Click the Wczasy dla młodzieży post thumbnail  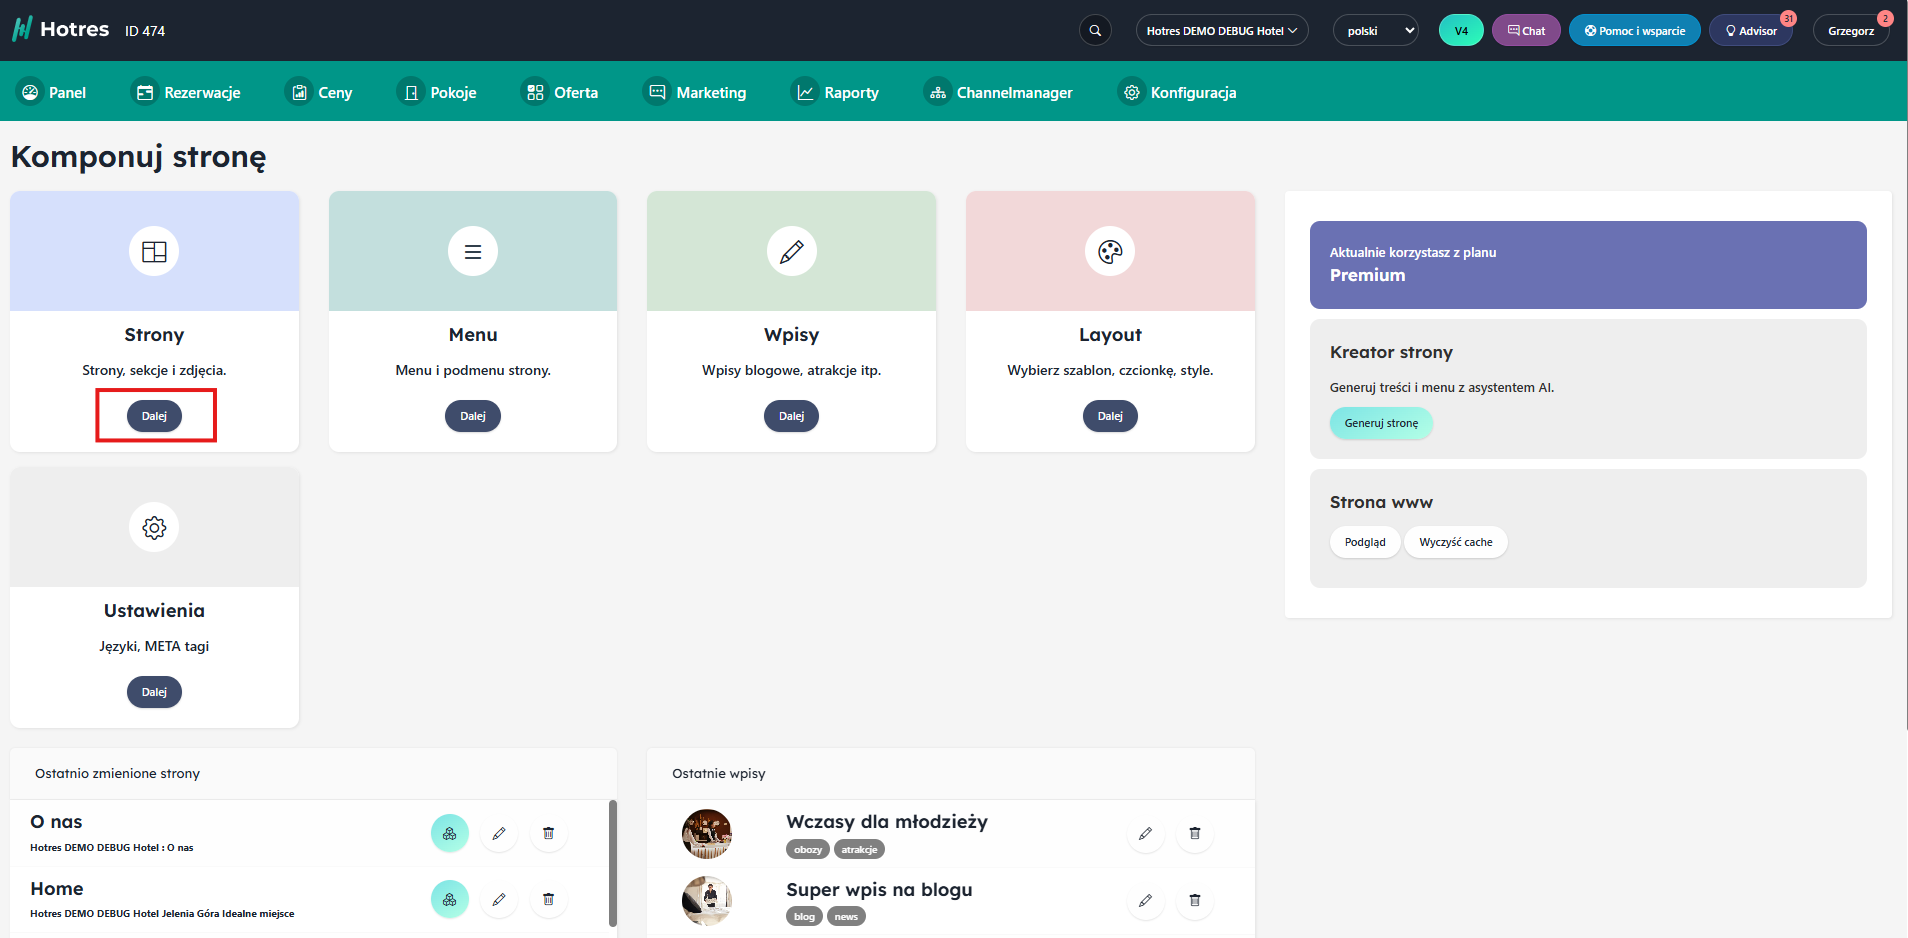(x=707, y=834)
